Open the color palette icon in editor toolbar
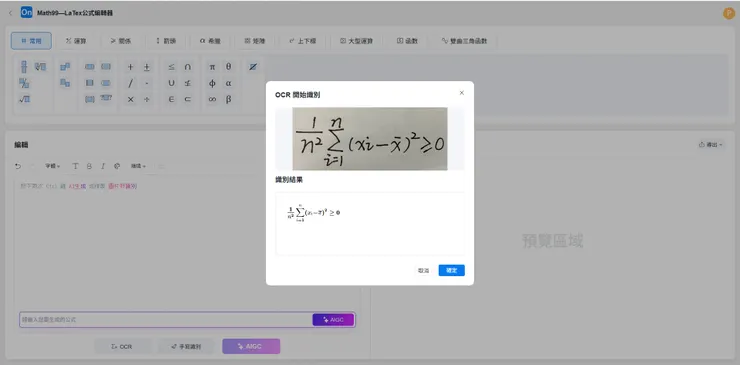740x365 pixels. click(x=117, y=166)
